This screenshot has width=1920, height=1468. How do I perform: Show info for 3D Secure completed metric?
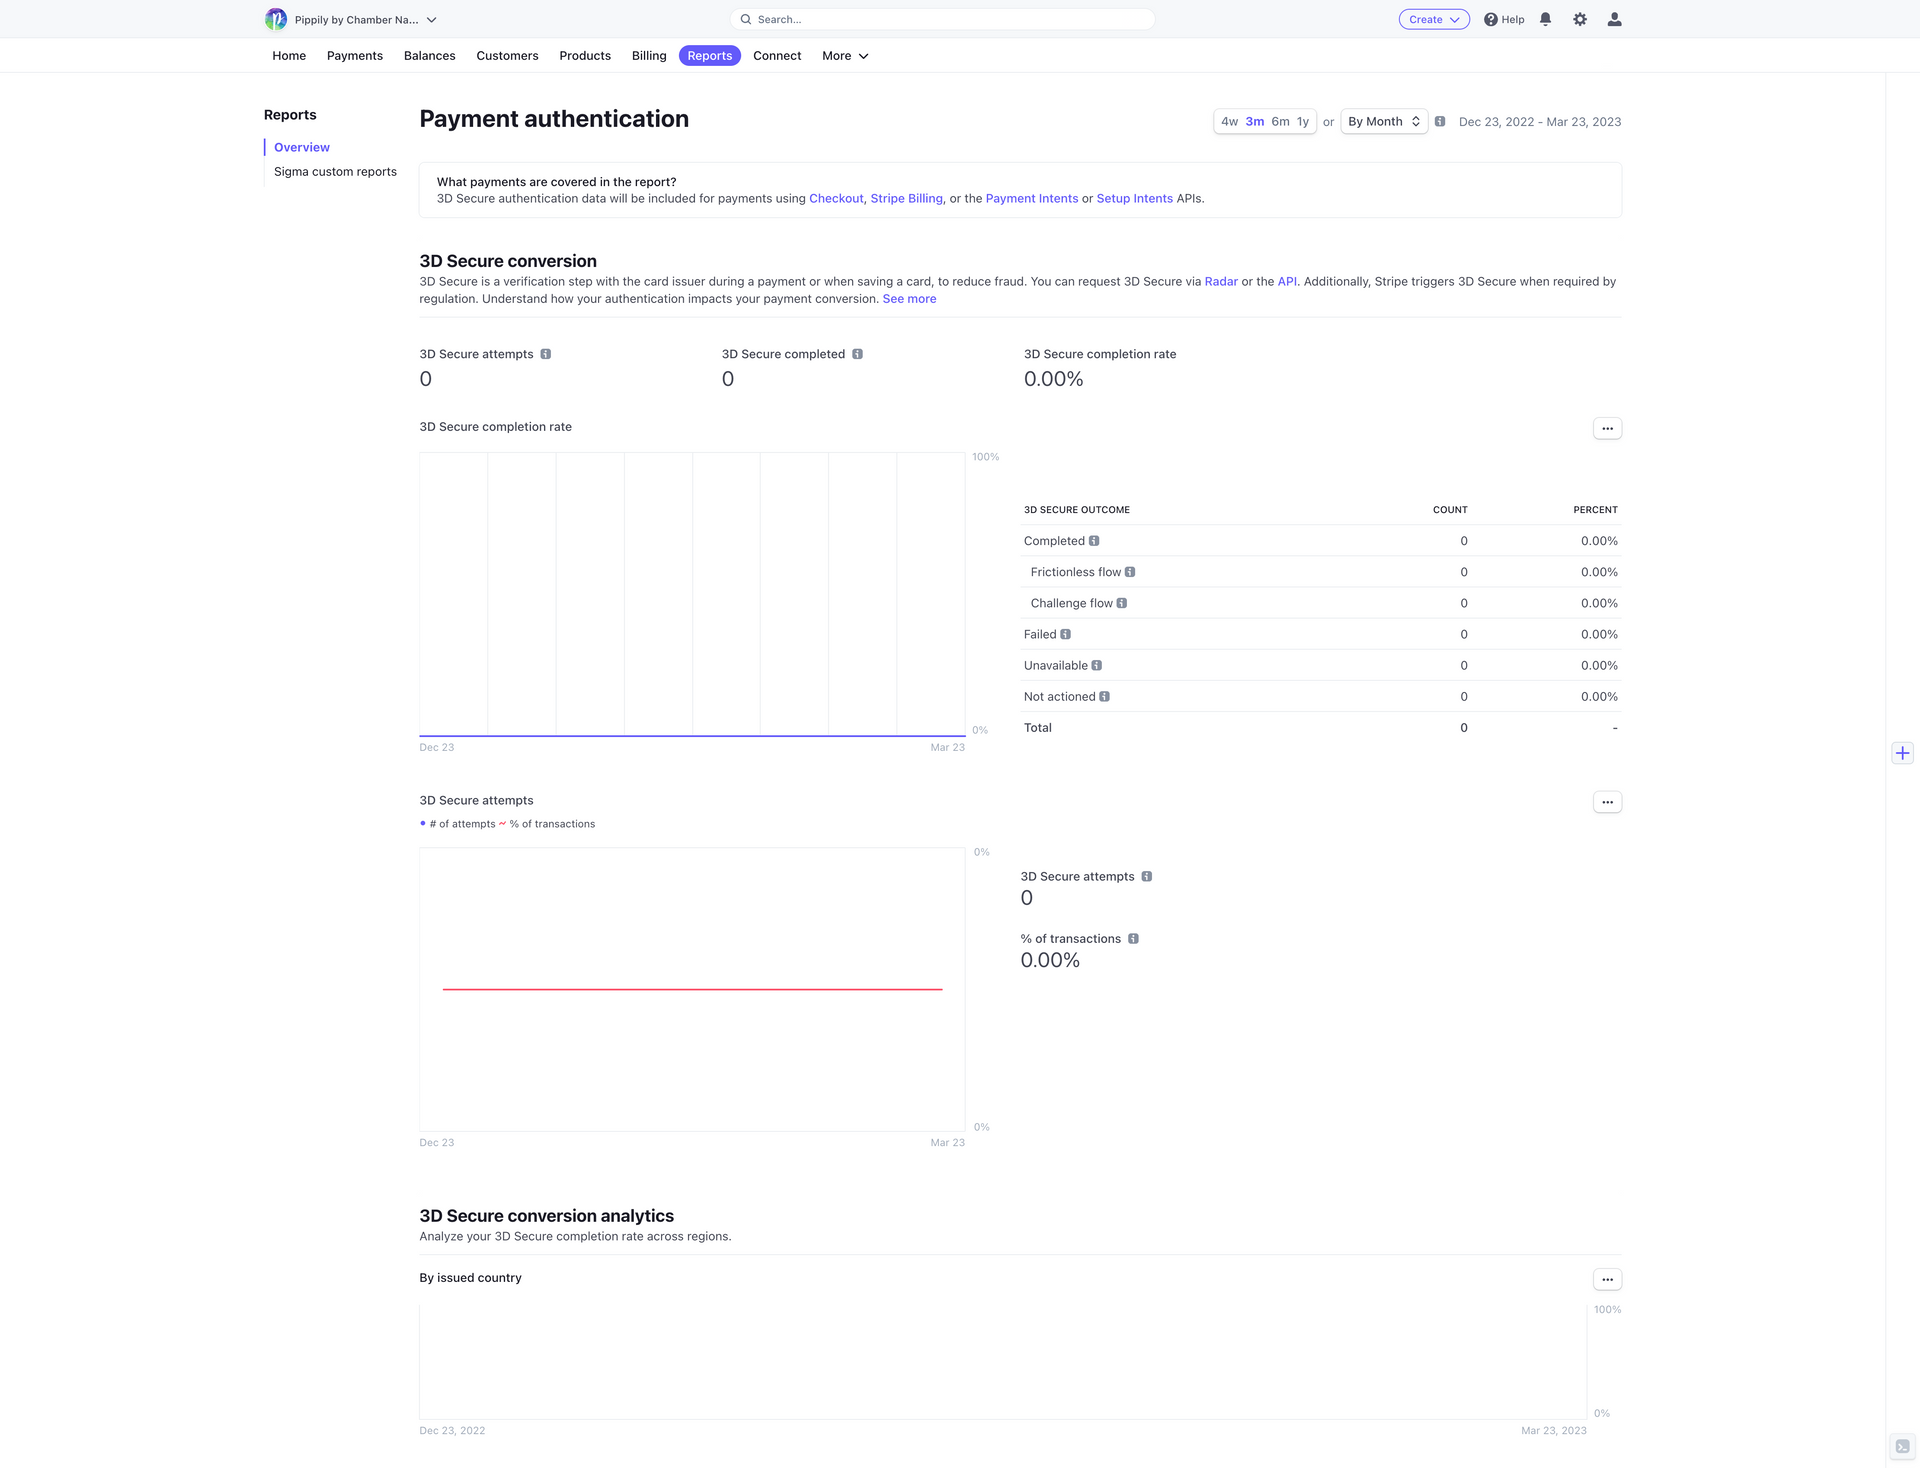[x=858, y=354]
